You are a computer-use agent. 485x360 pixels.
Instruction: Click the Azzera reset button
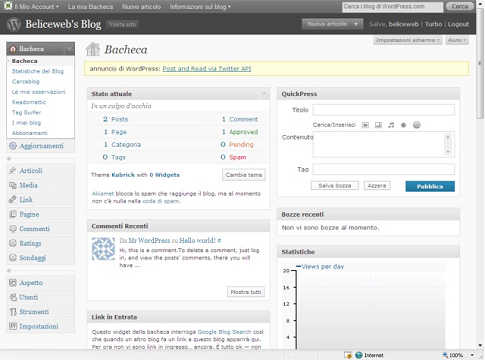click(377, 186)
